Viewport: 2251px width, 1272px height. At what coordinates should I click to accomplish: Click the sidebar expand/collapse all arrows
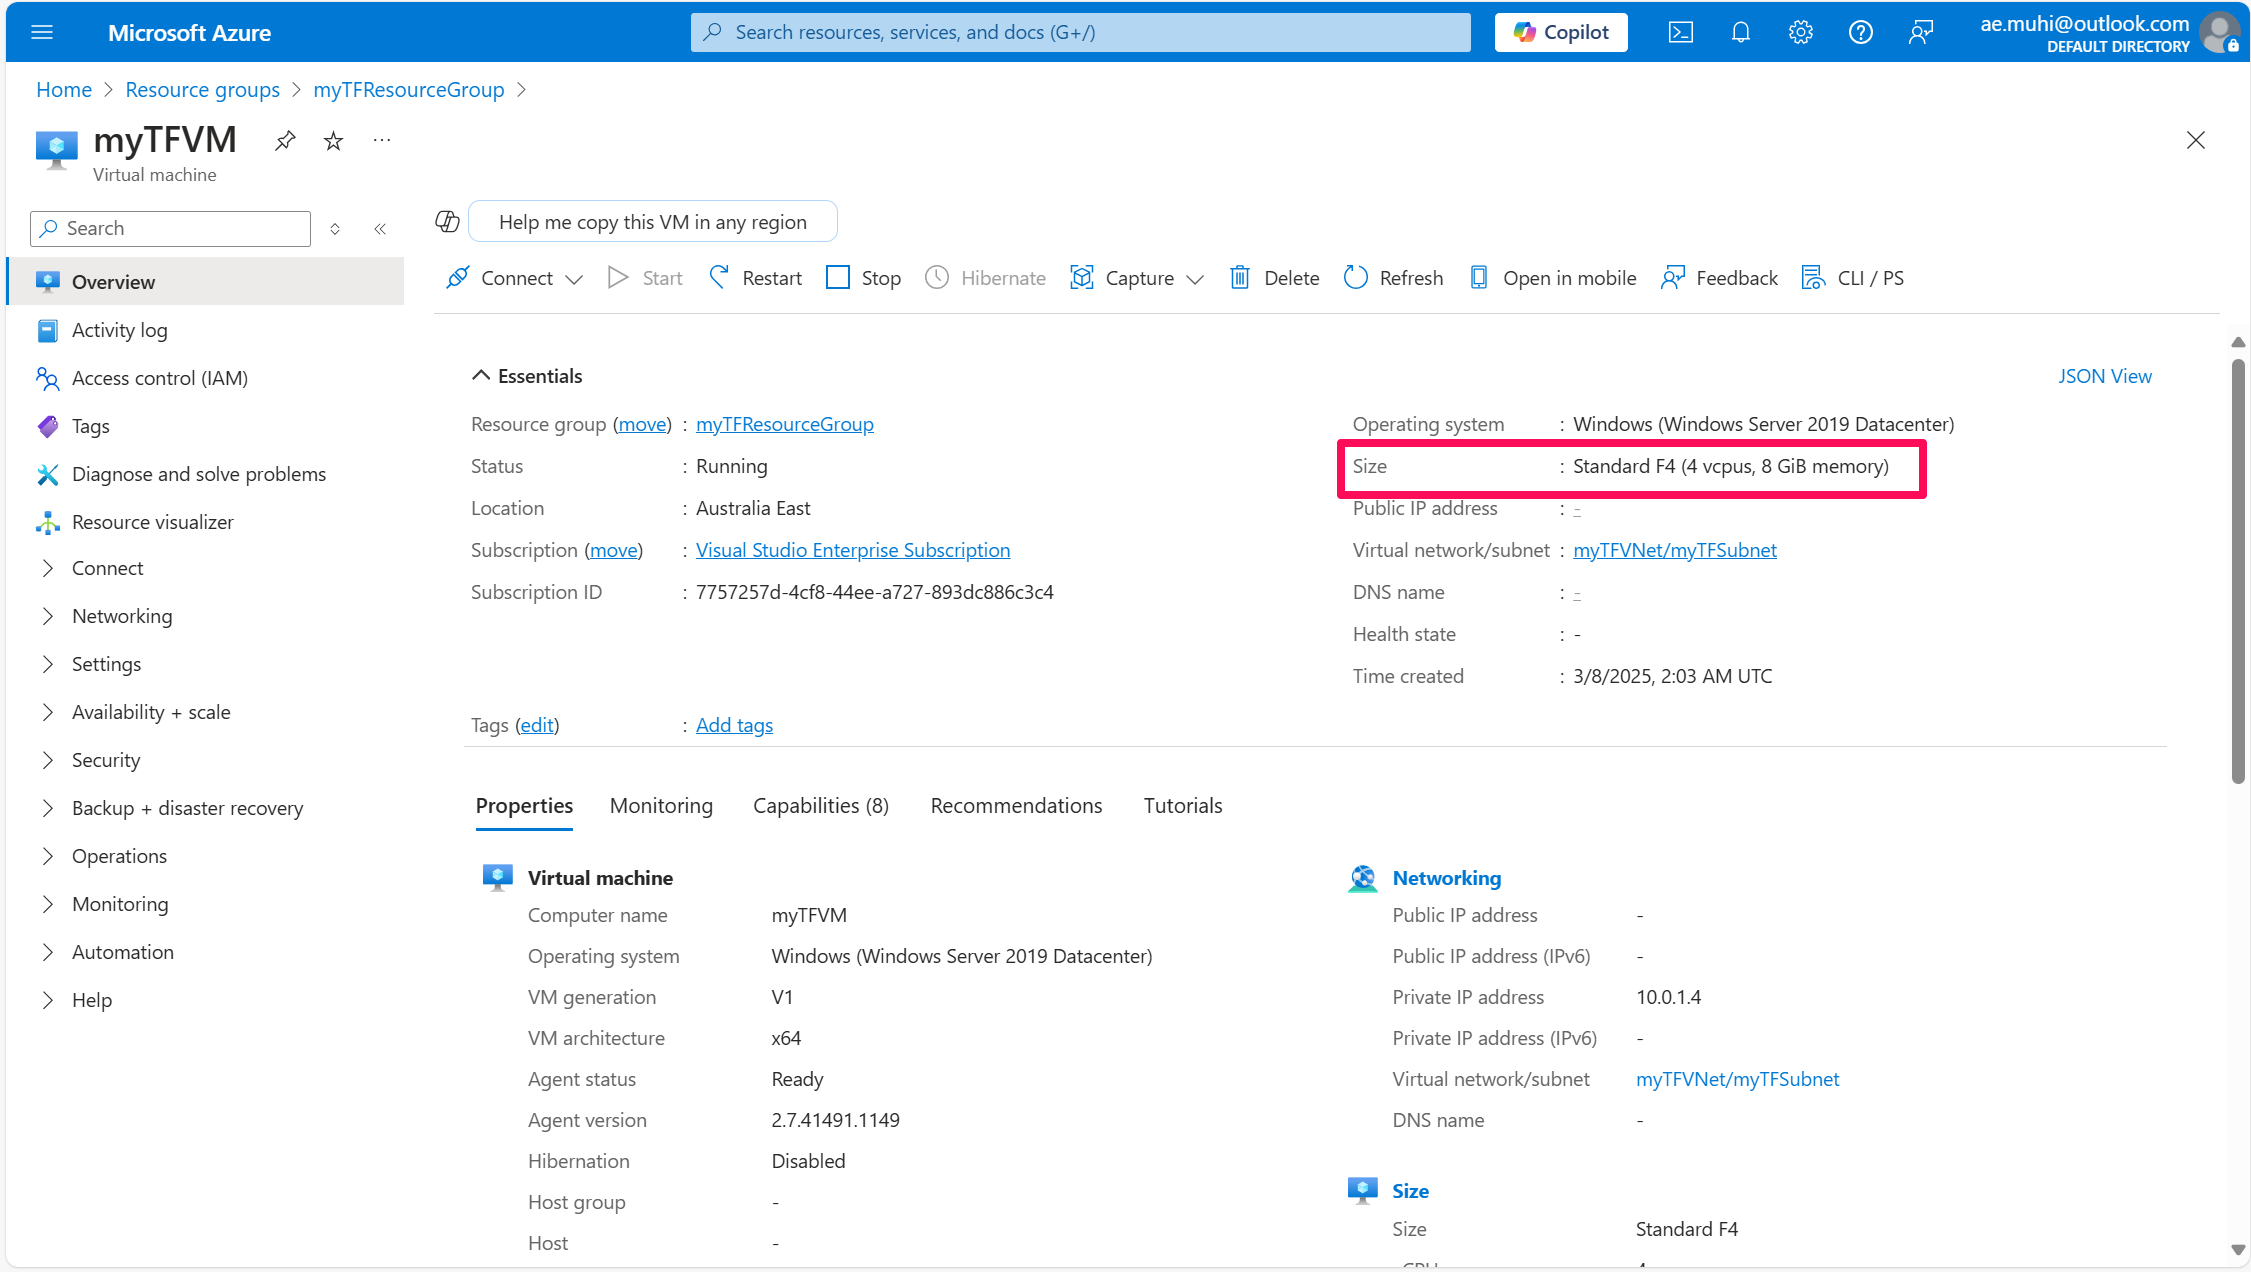pos(335,229)
